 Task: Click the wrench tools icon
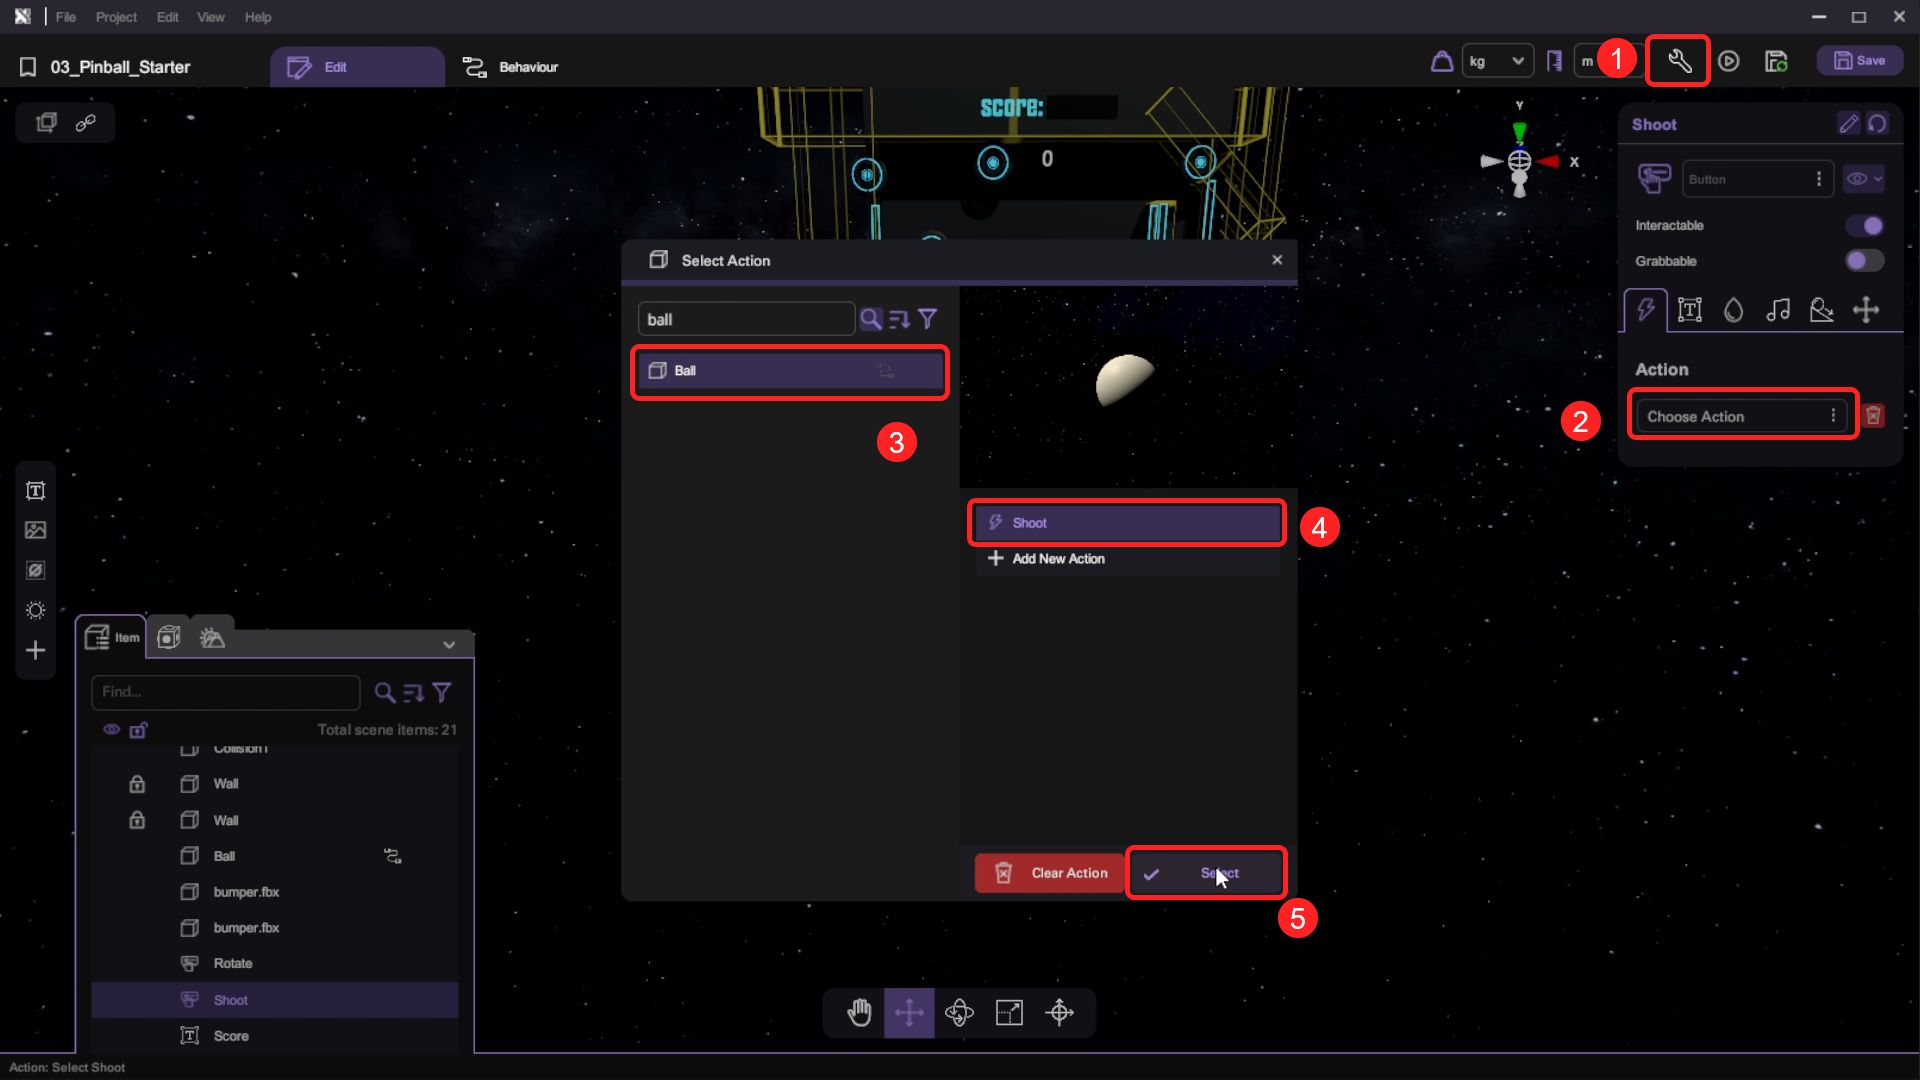click(1679, 62)
